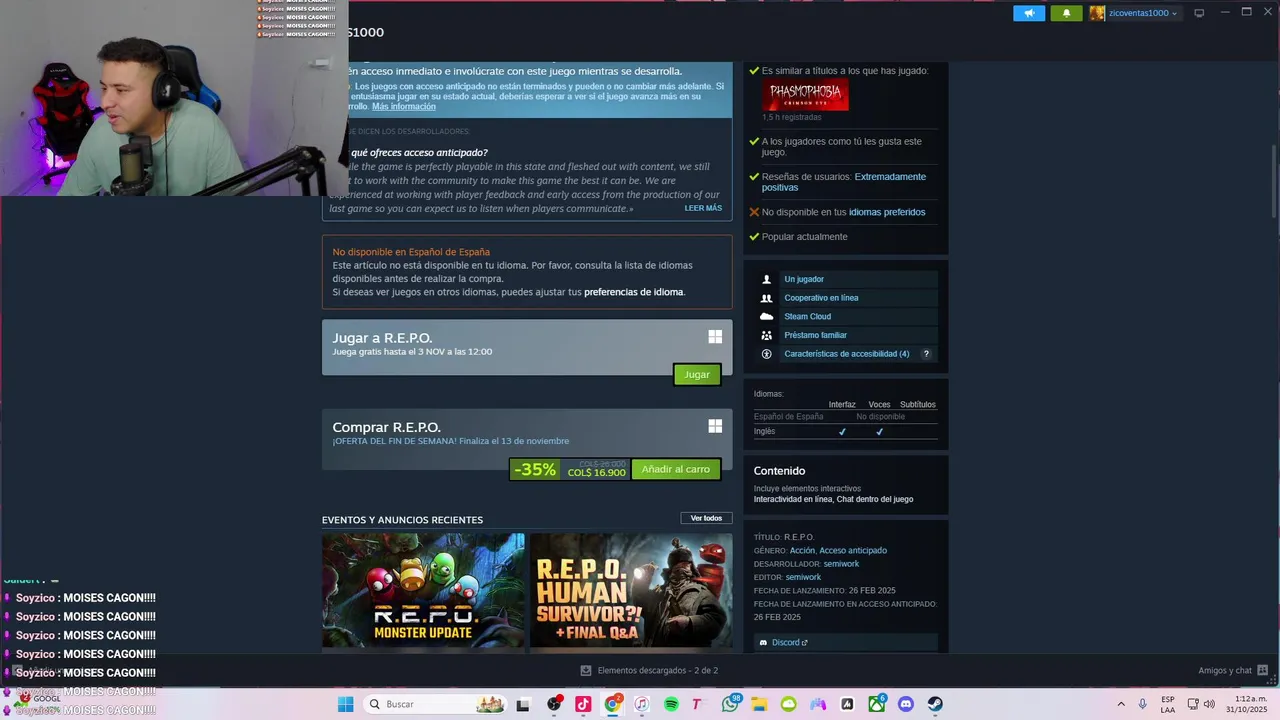The height and width of the screenshot is (720, 1280).
Task: Click the online co-op people icon
Action: pyautogui.click(x=767, y=298)
